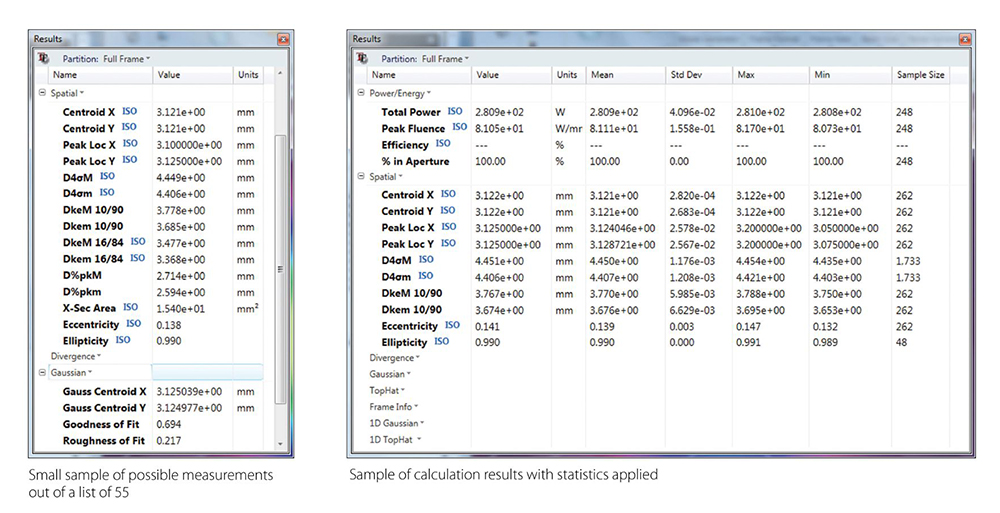Click the results icon in the right panel toolbar
1000x513 pixels.
point(362,59)
